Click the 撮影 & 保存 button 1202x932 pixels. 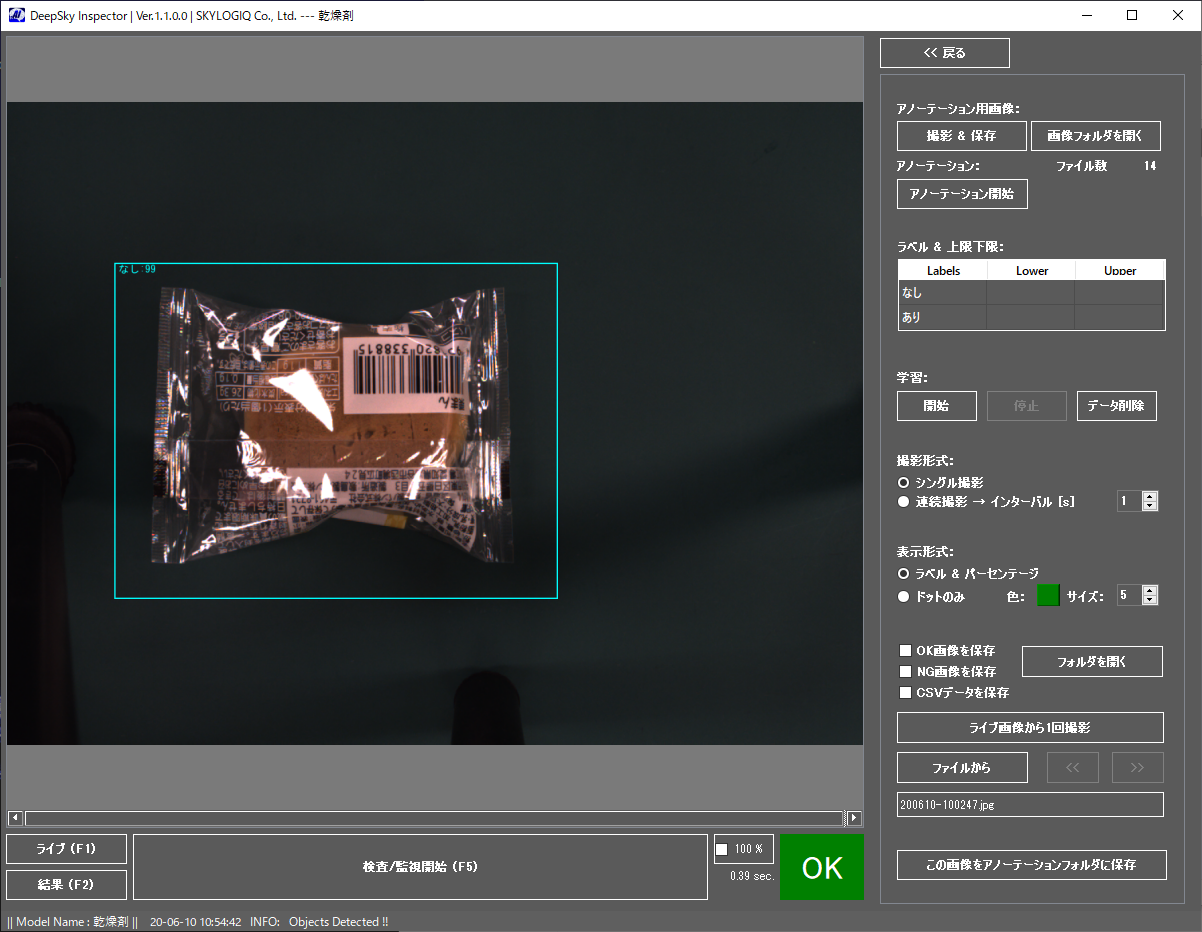click(x=961, y=136)
